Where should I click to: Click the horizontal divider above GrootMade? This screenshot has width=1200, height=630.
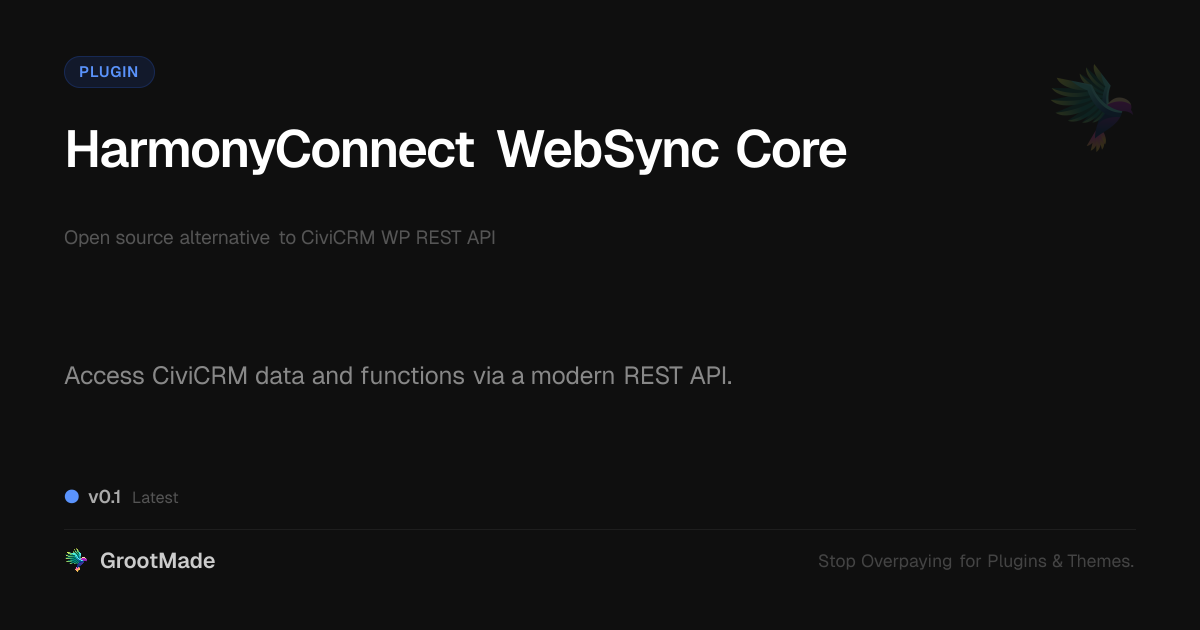pos(600,529)
